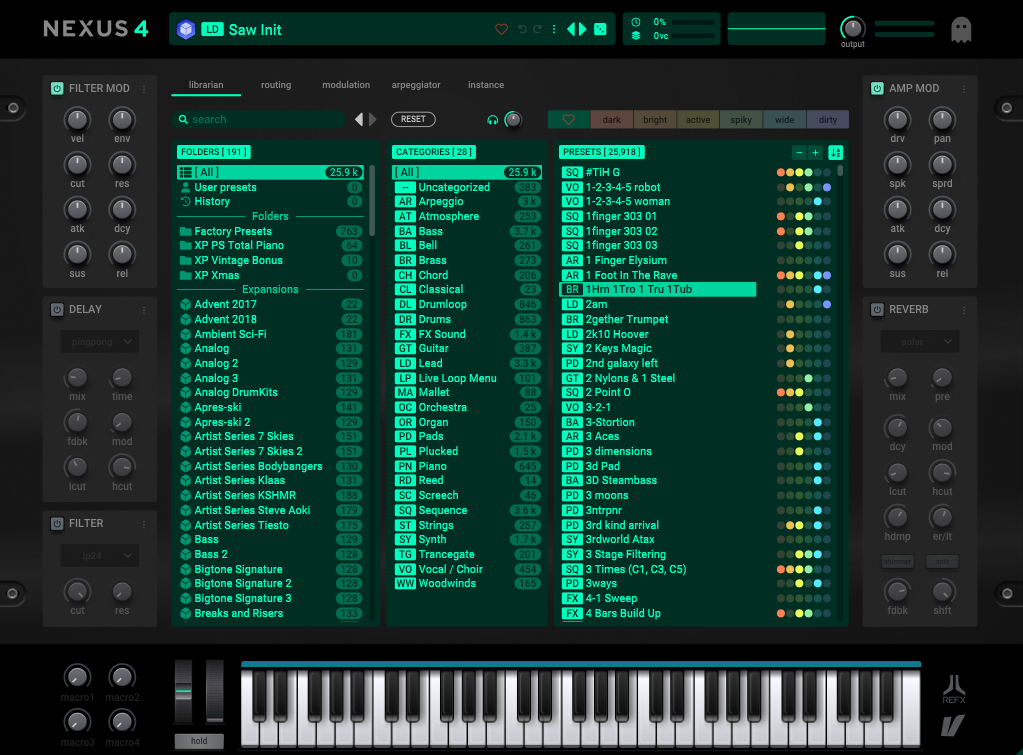Open the filter lp24 type dropdown
This screenshot has width=1023, height=755.
(99, 555)
